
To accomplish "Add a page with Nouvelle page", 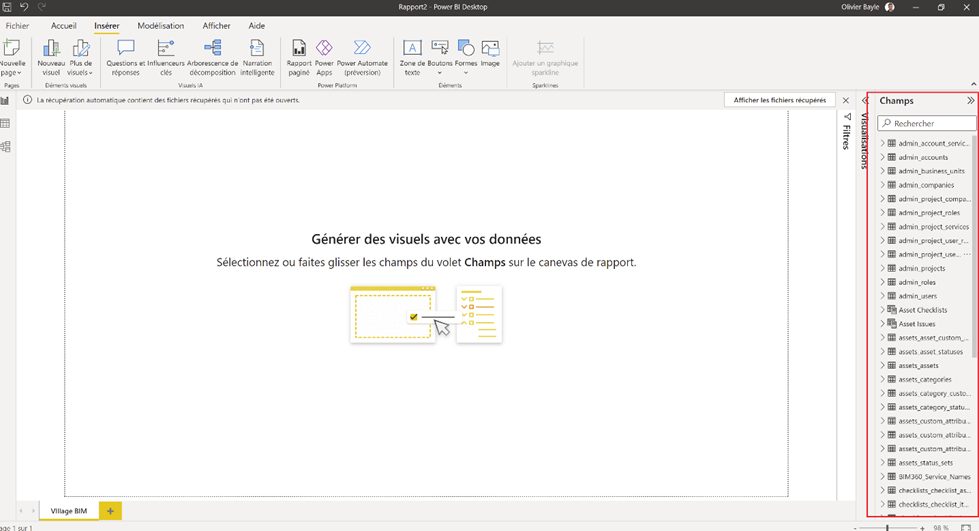I will [12, 57].
